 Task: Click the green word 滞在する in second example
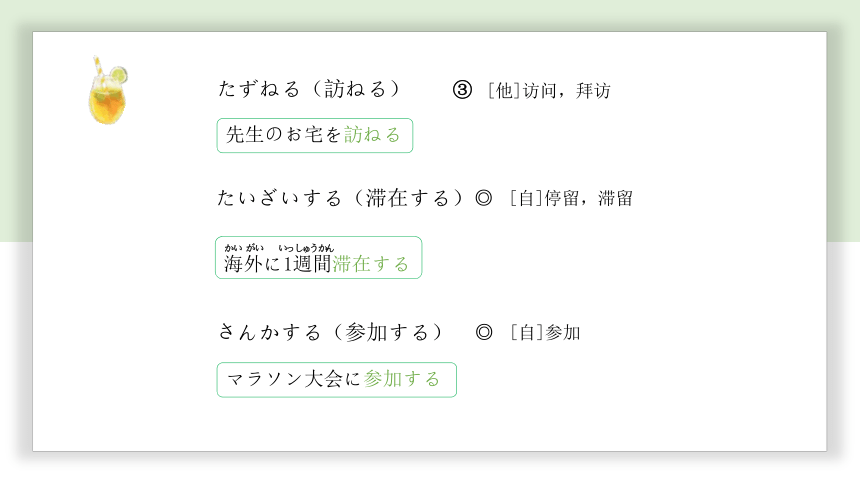coord(371,264)
